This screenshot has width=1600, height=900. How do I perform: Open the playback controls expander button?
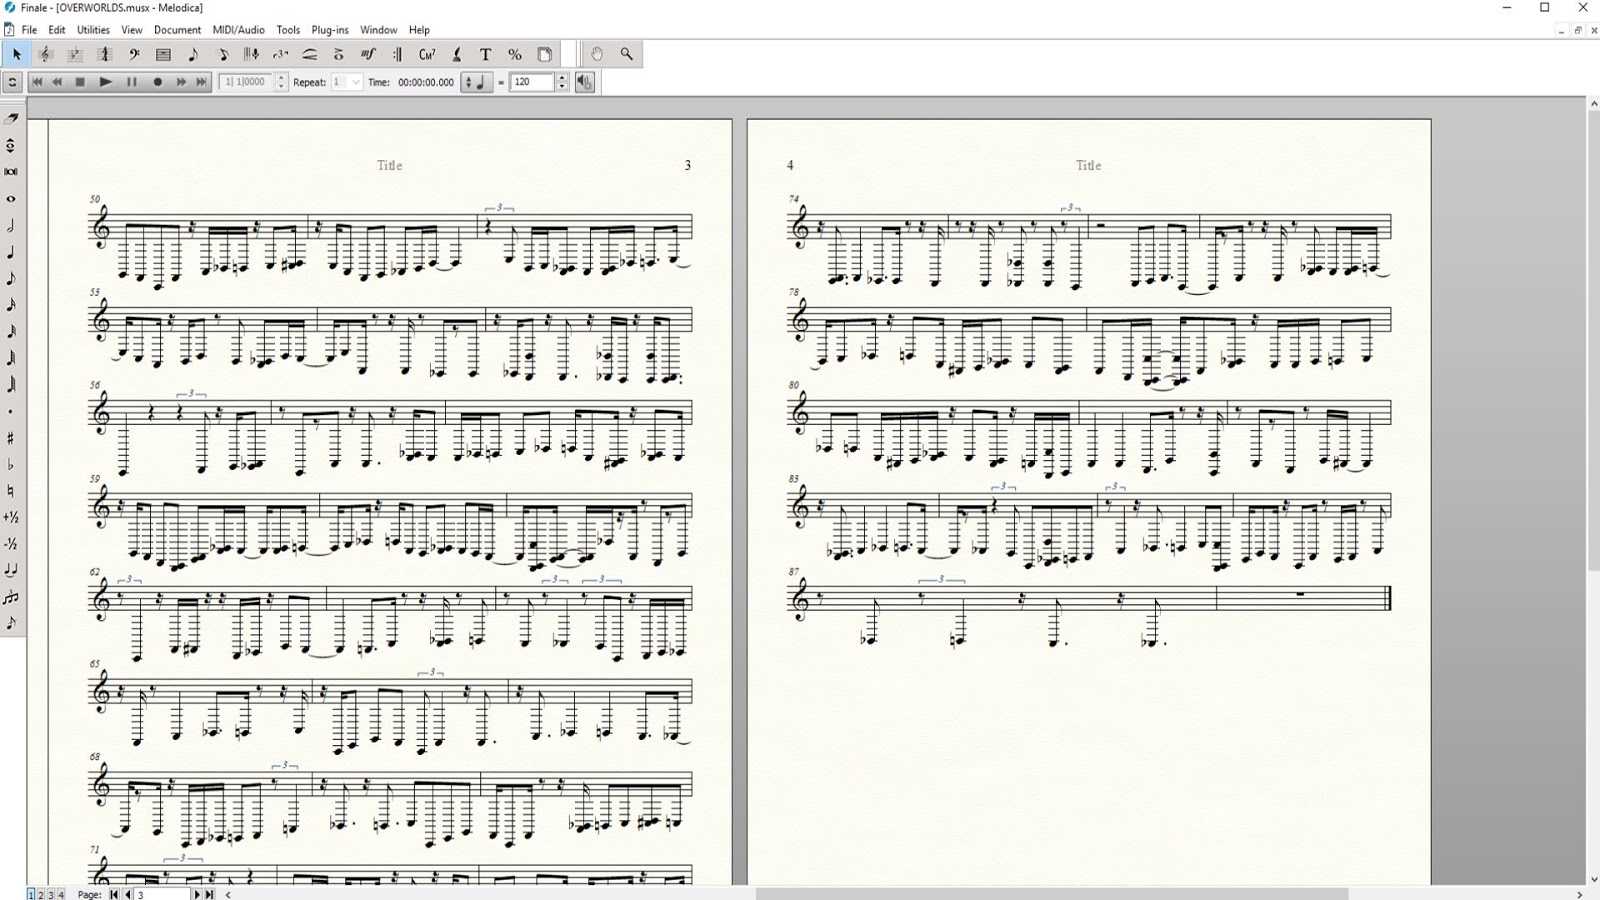13,82
